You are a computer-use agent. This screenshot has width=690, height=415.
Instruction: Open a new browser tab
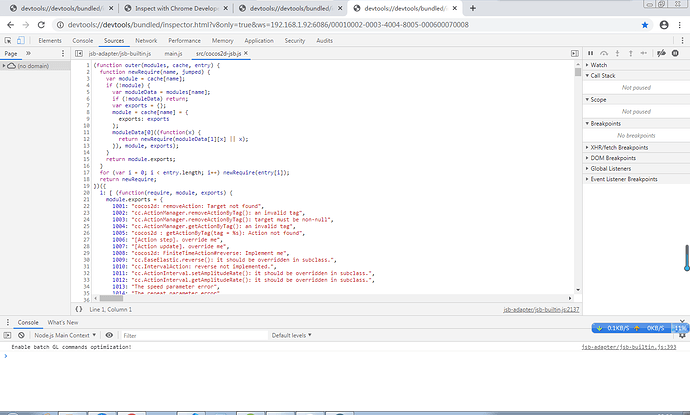(473, 8)
